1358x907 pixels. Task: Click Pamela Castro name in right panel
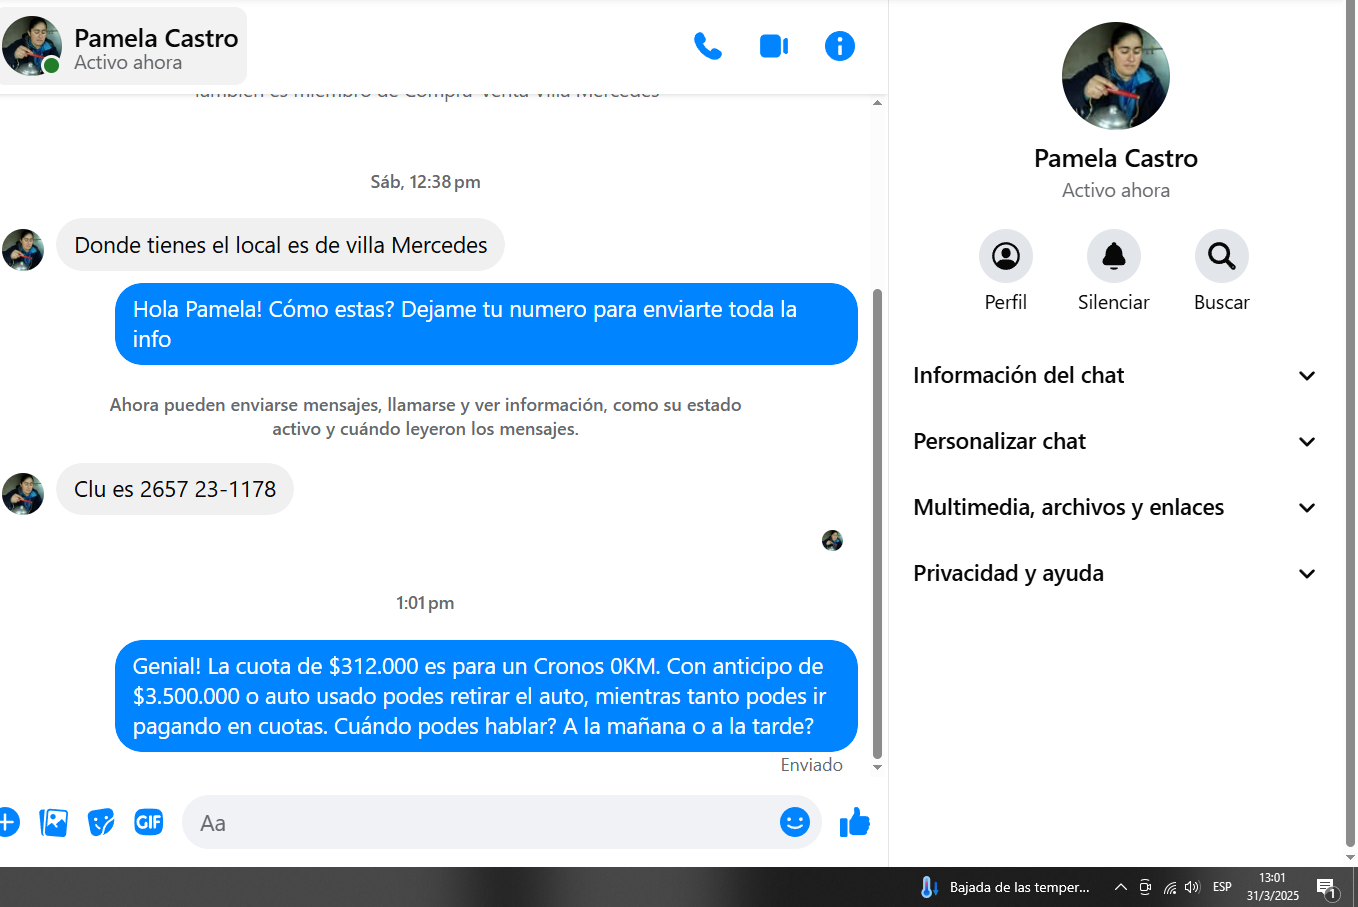coord(1116,158)
